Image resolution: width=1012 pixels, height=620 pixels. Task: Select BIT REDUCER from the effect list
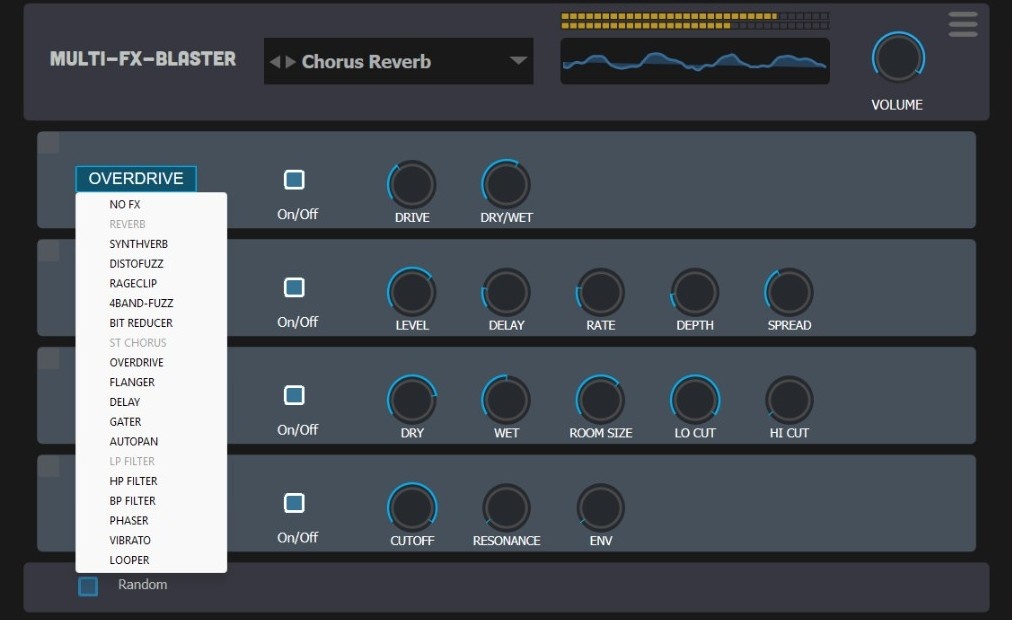pyautogui.click(x=141, y=322)
